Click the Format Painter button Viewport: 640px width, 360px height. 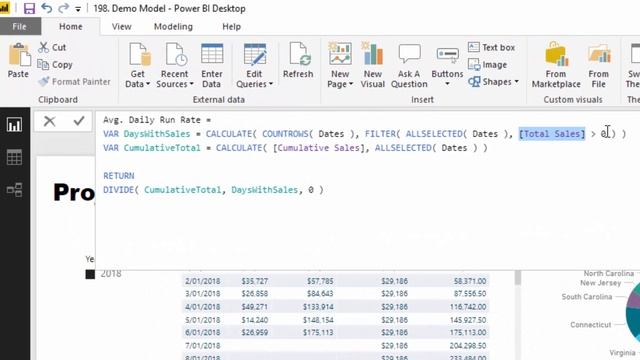tap(75, 82)
